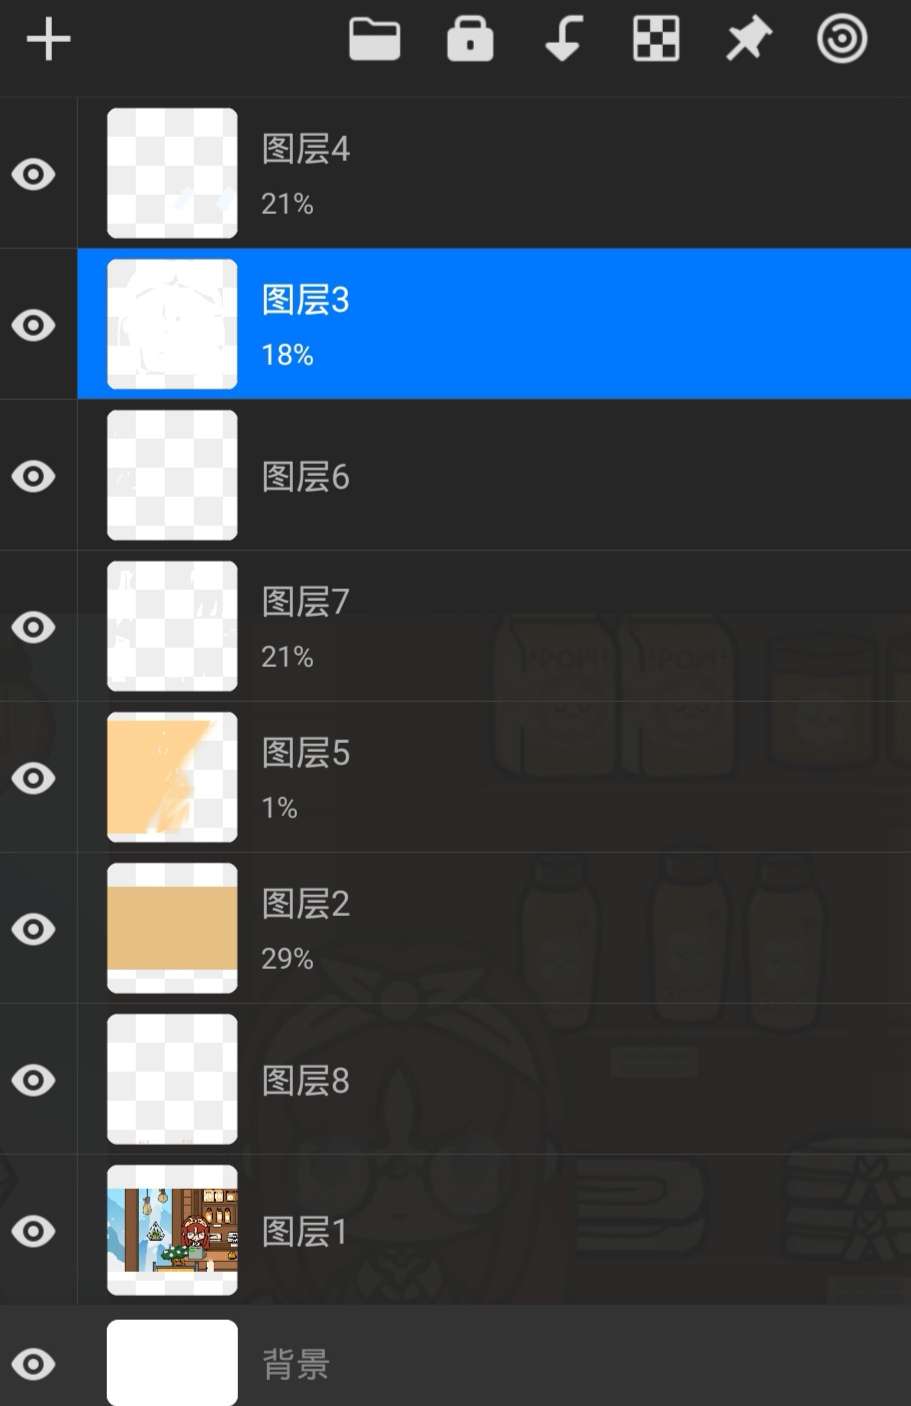
Task: Toggle visibility of 图层1
Action: (34, 1231)
